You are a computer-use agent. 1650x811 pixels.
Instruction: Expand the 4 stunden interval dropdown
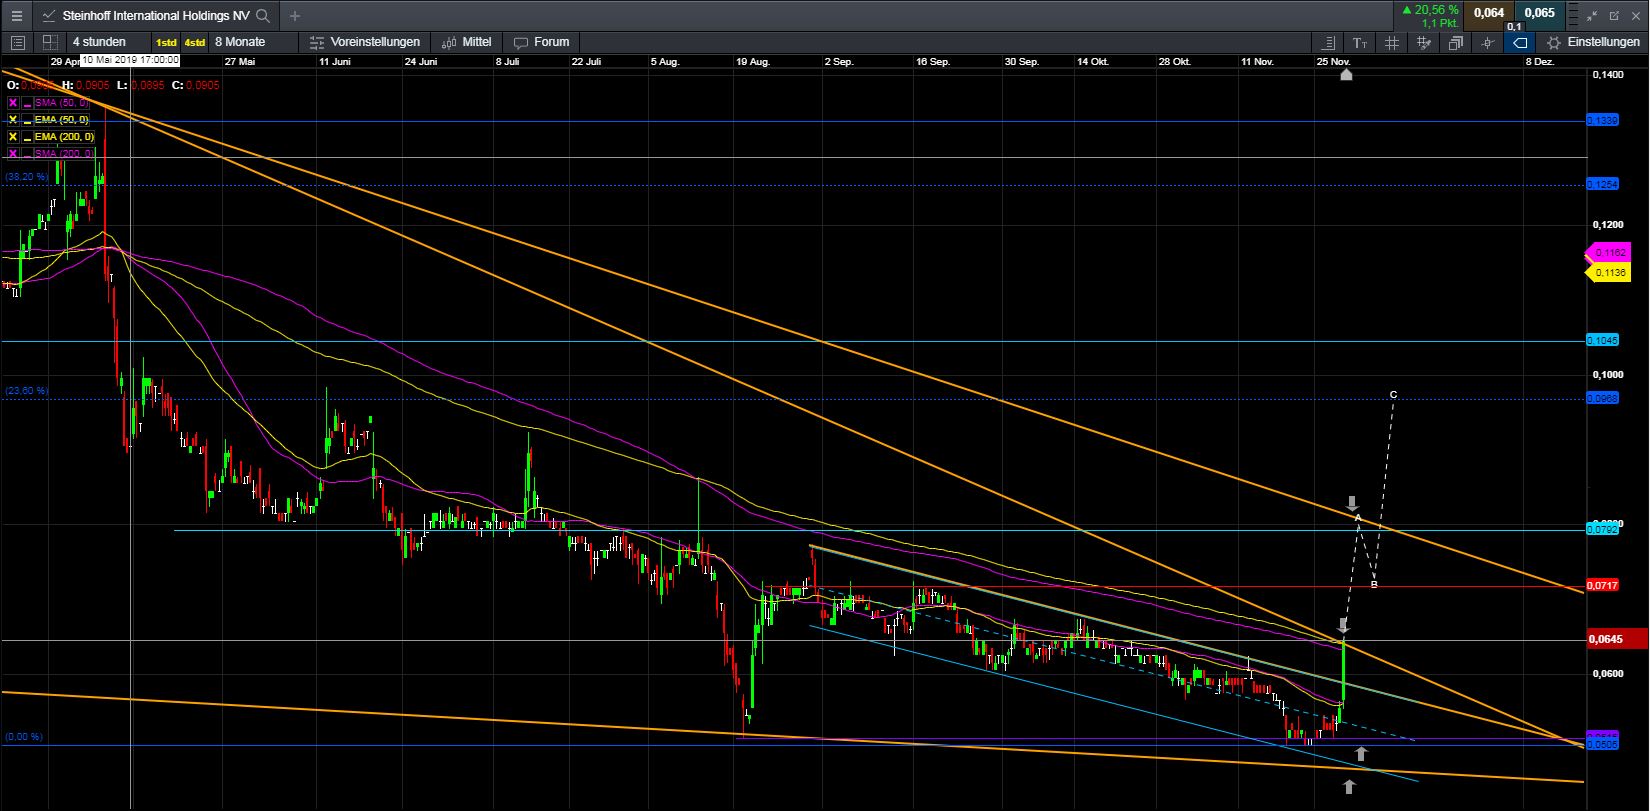108,42
